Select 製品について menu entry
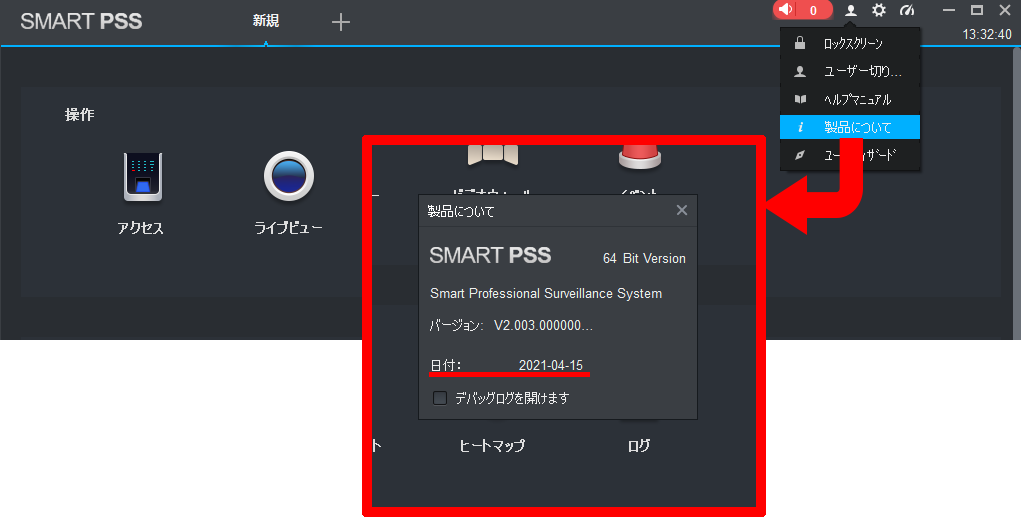 tap(857, 128)
